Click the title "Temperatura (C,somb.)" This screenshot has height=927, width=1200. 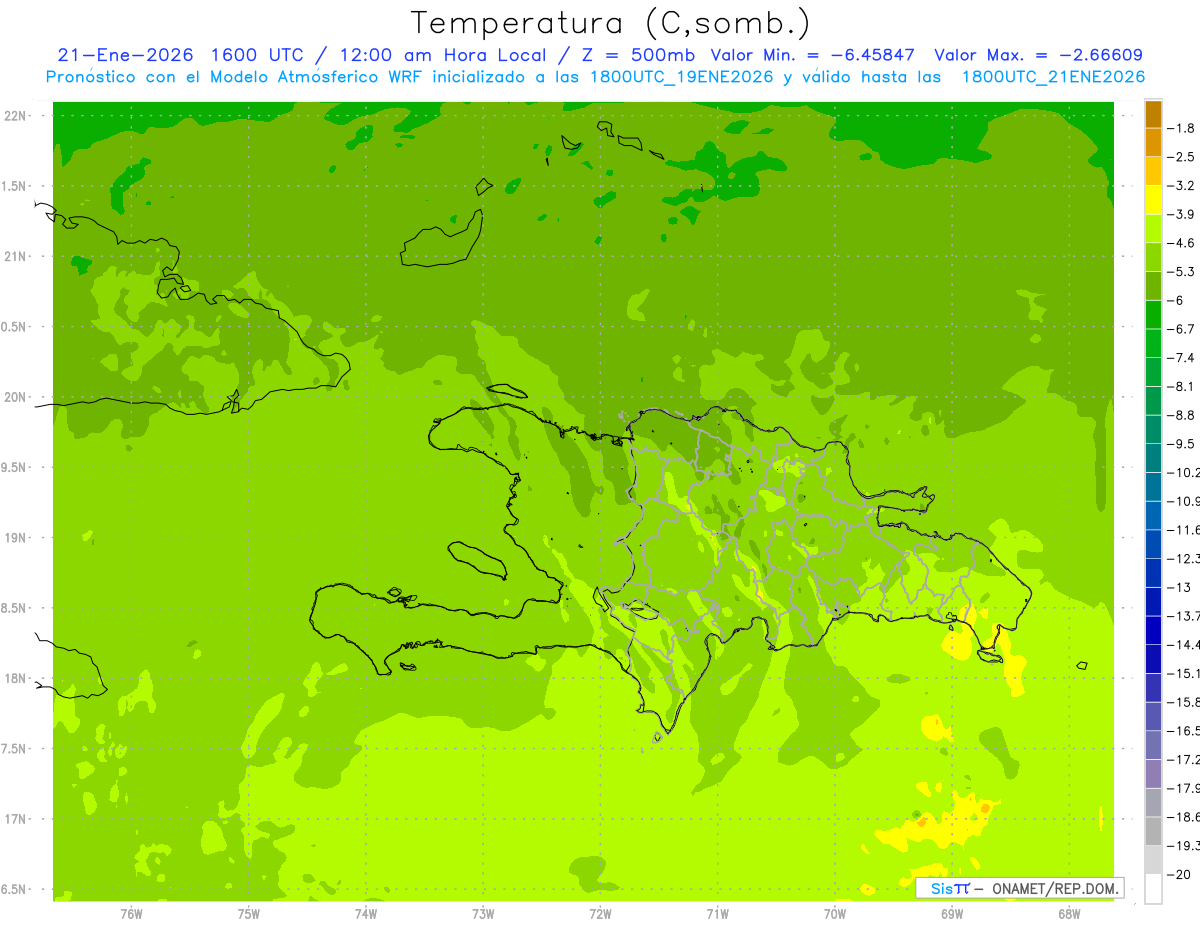click(x=611, y=23)
